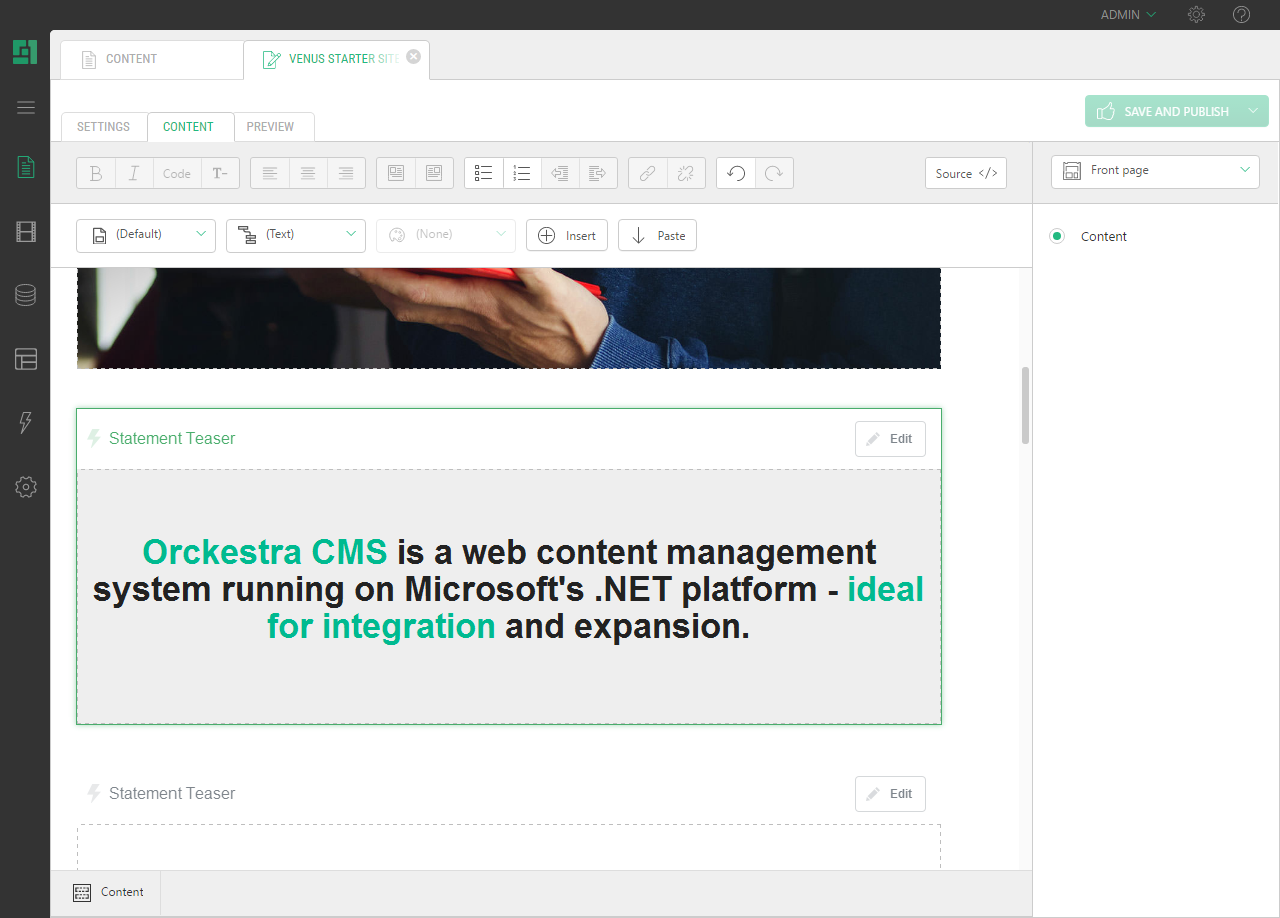Click the bulleted list icon
Image resolution: width=1280 pixels, height=918 pixels.
[484, 173]
